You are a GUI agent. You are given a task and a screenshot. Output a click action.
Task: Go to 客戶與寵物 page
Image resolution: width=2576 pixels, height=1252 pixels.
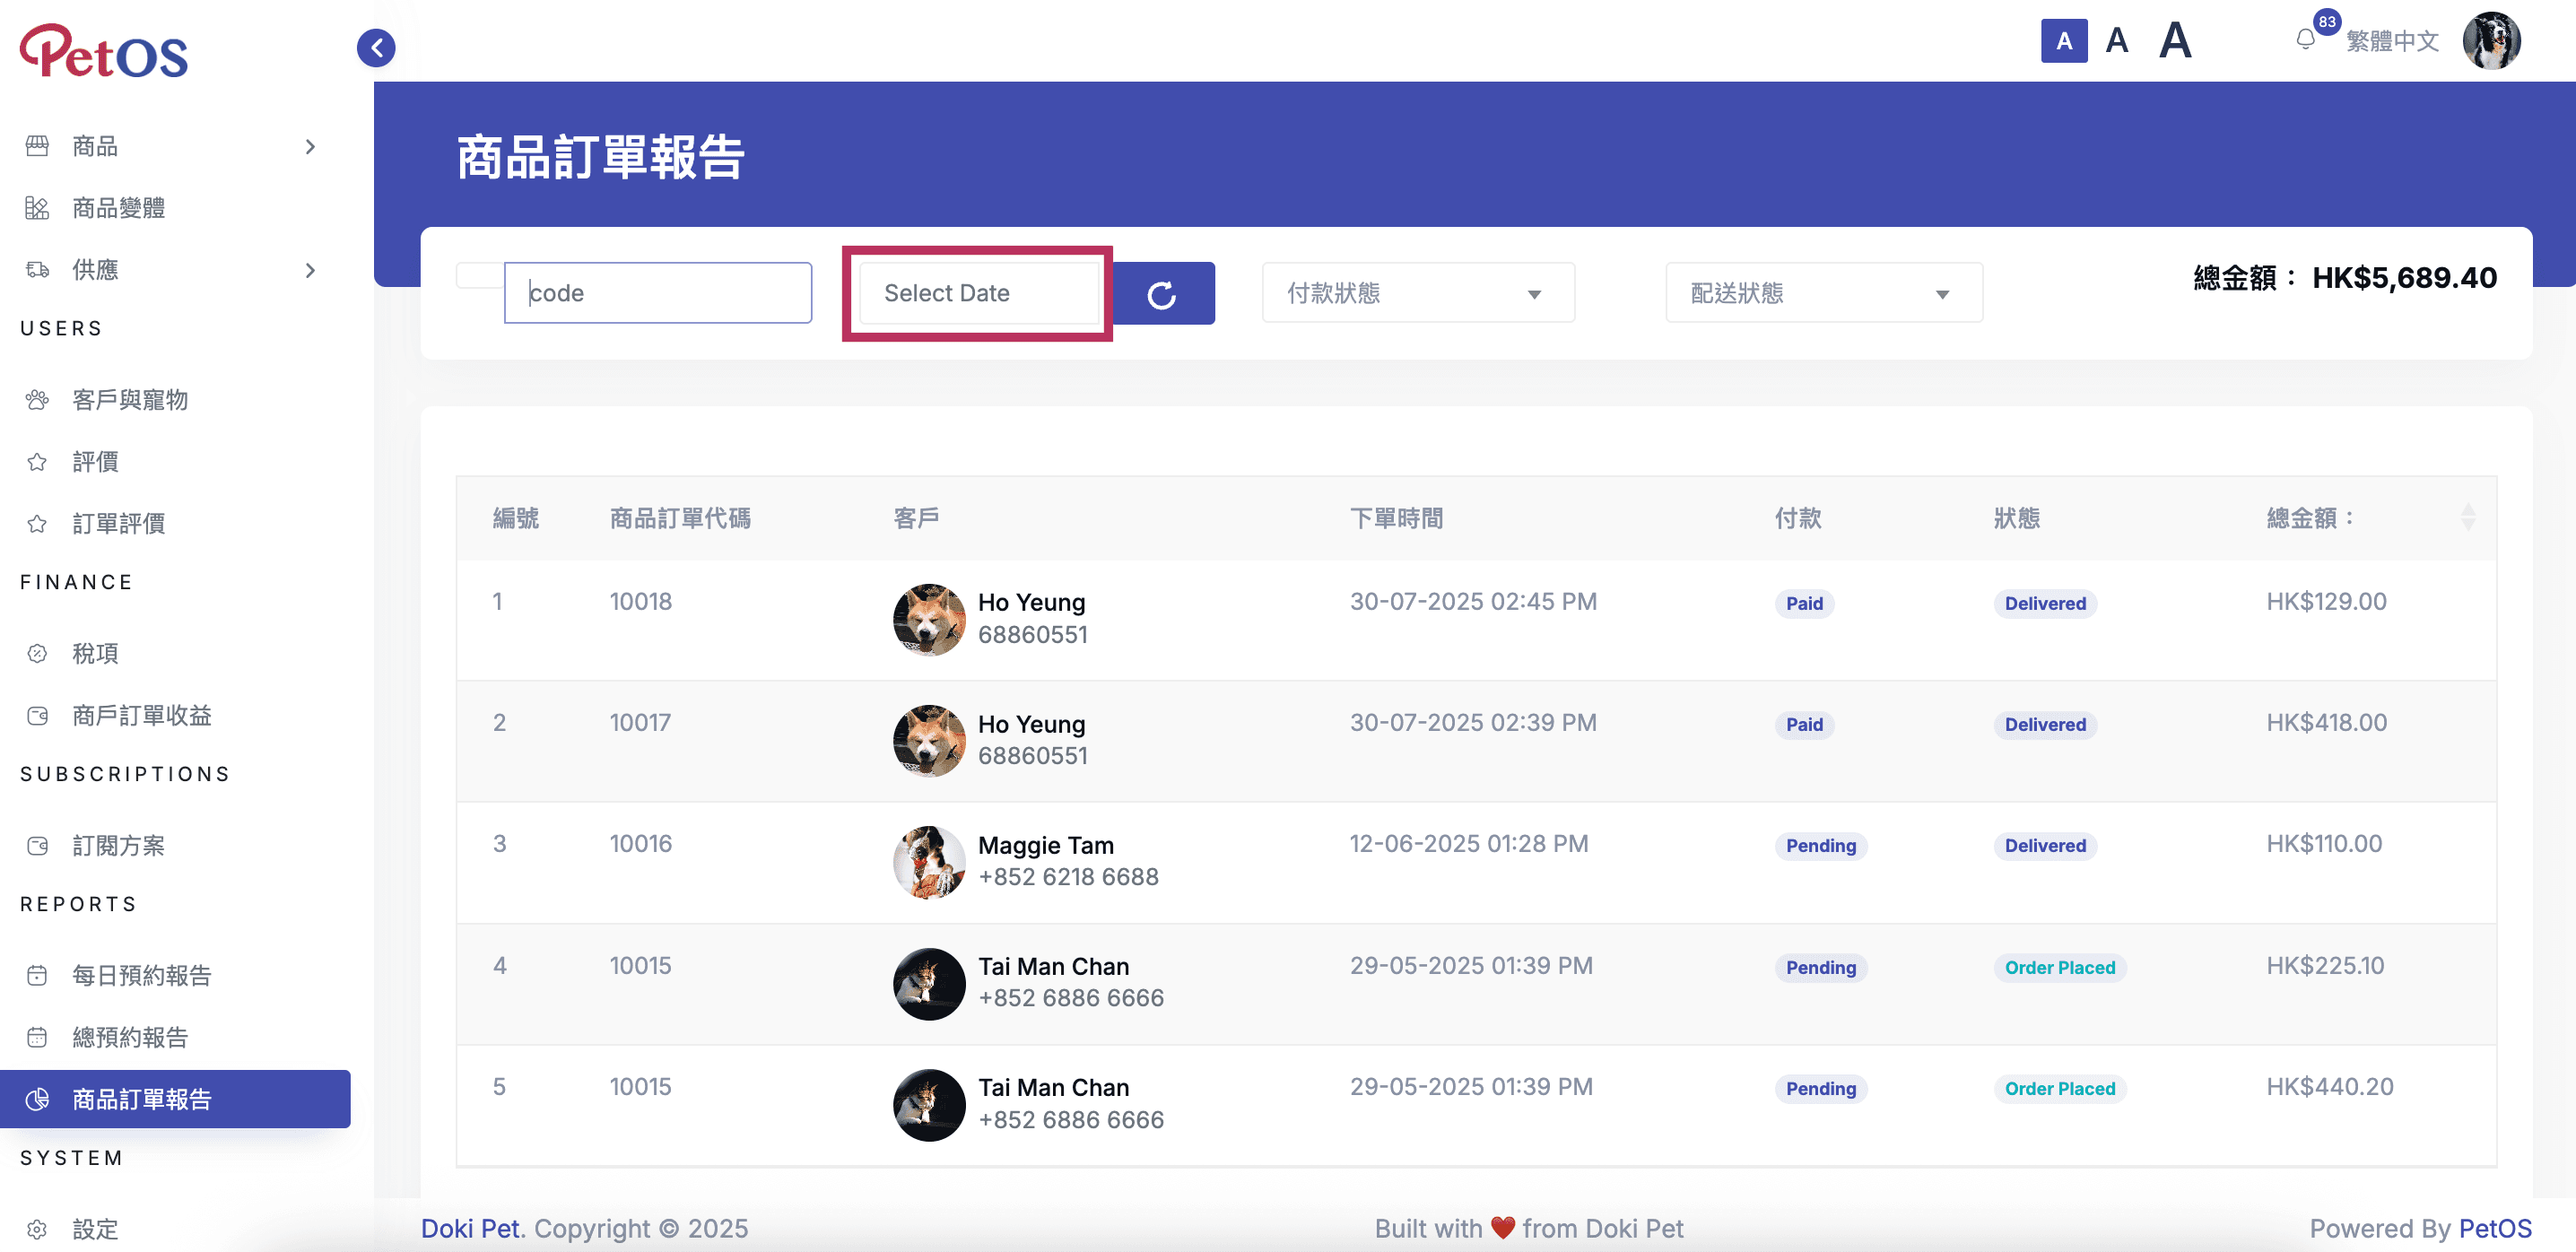click(130, 400)
